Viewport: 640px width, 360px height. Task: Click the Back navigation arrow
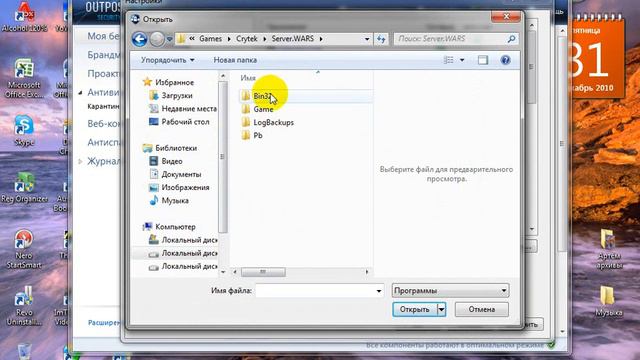(140, 39)
